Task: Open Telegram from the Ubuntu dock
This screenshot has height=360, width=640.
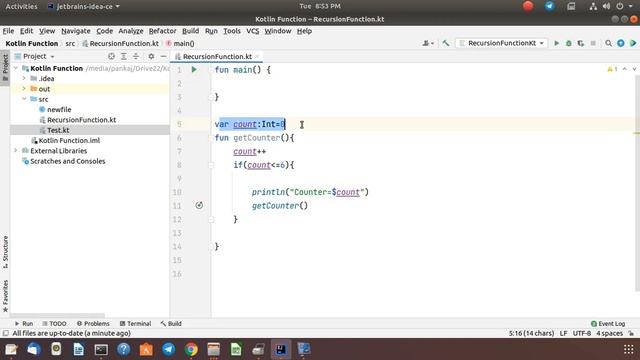Action: coord(169,349)
